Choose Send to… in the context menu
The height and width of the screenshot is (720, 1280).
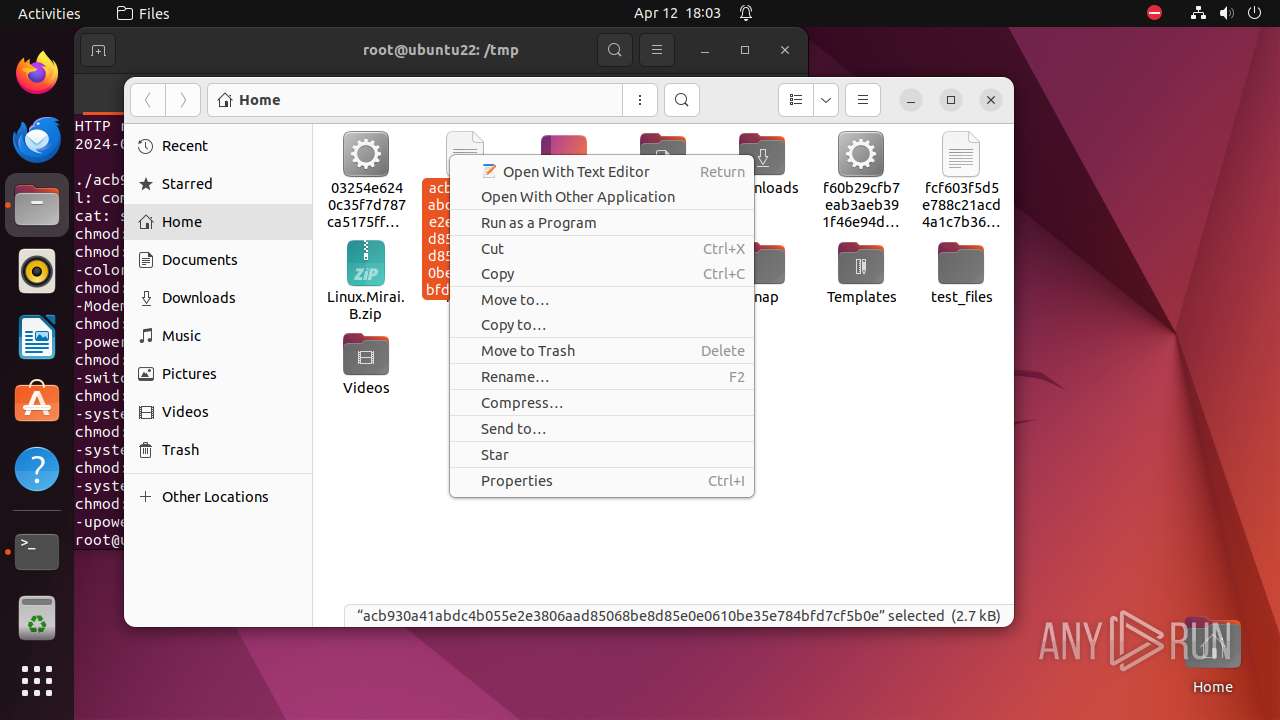pos(601,429)
